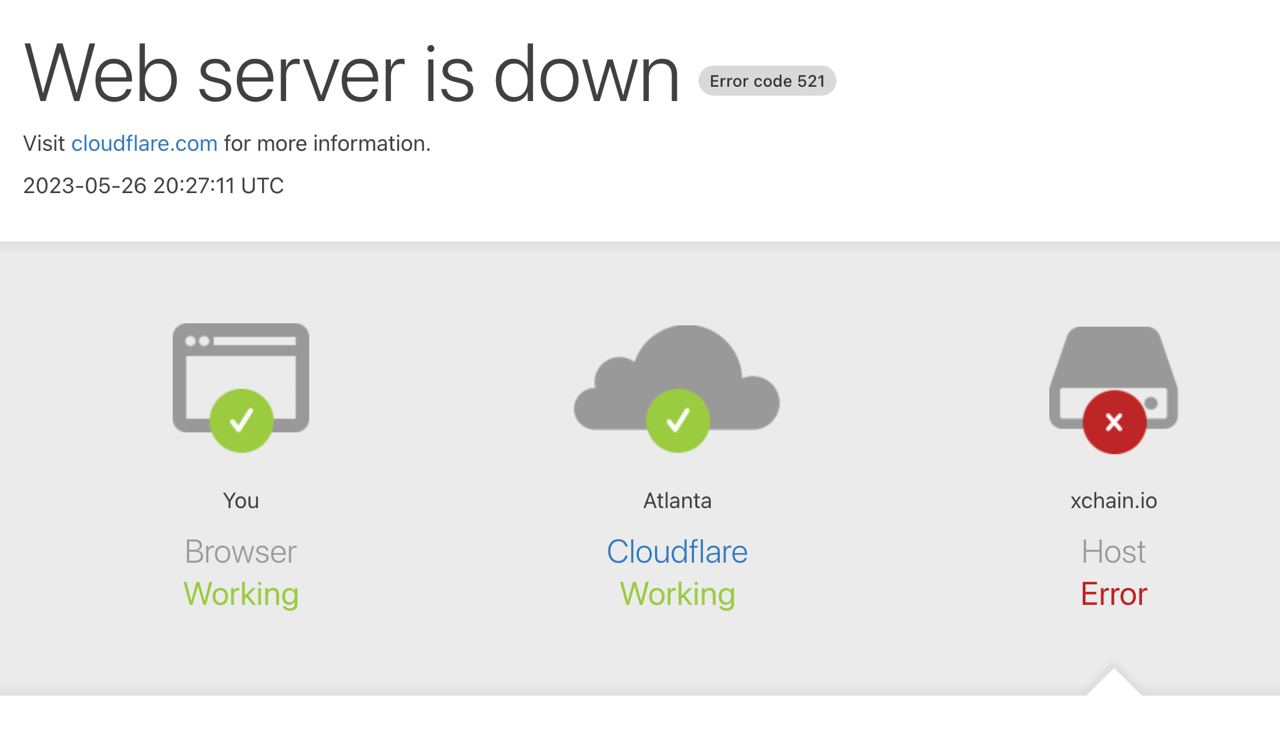This screenshot has width=1280, height=738.
Task: Click the cloud icon above Atlanta
Action: tap(677, 388)
